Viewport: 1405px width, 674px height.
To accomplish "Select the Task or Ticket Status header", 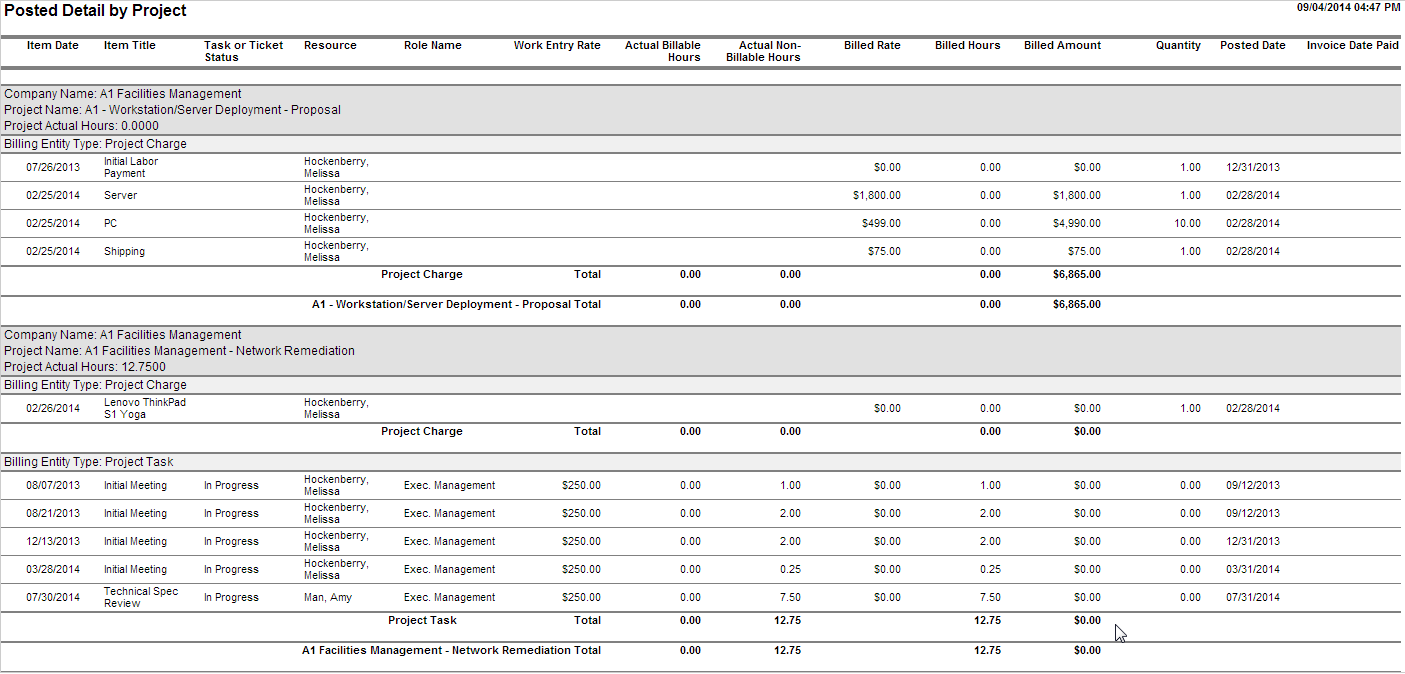I will [243, 51].
